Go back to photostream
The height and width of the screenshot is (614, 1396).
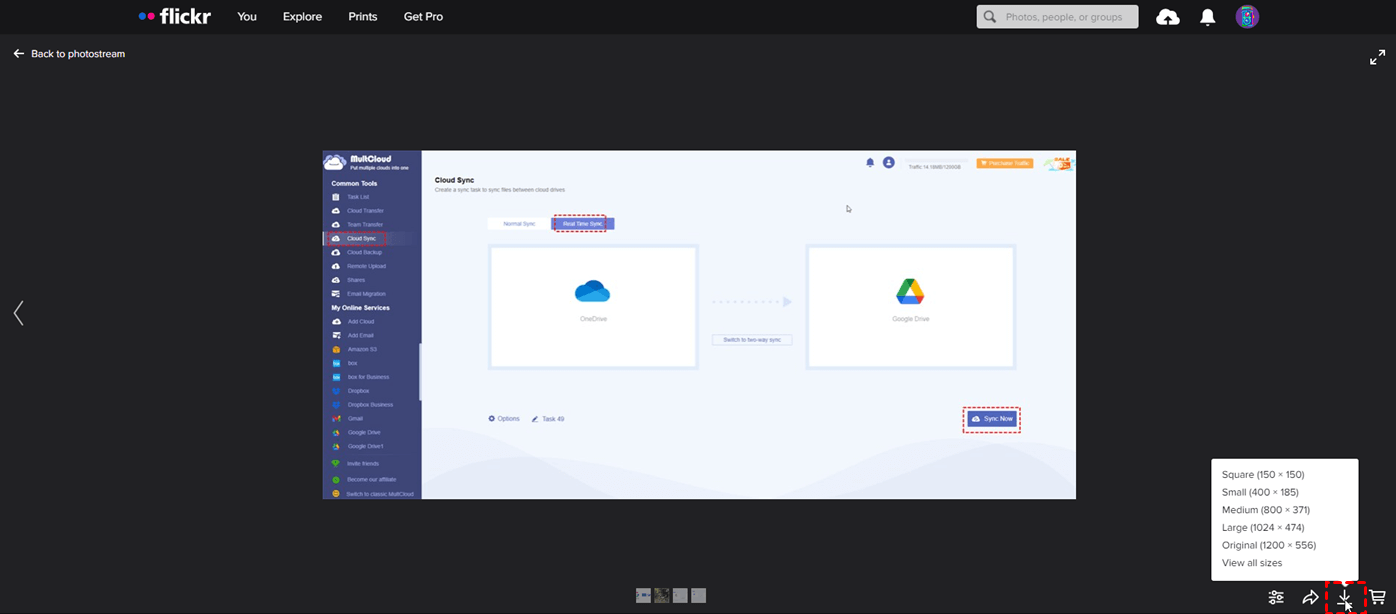69,54
